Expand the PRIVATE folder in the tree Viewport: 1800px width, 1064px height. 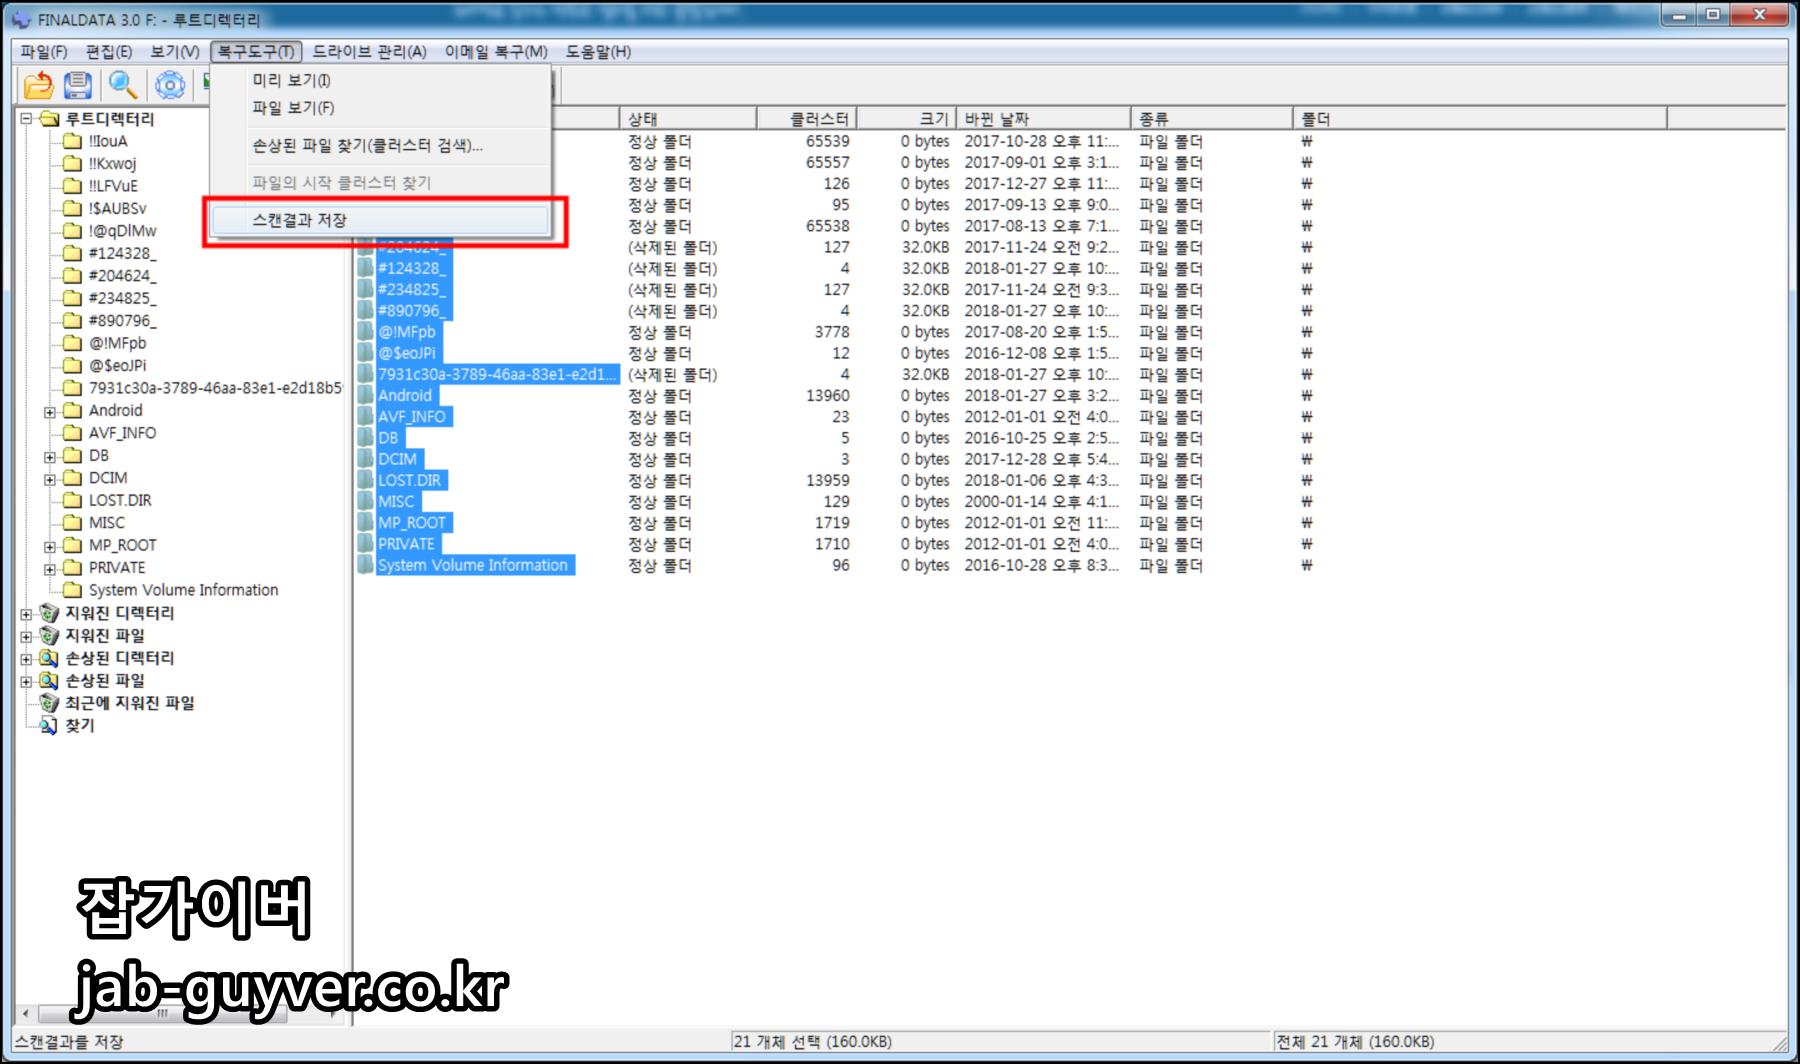point(50,568)
